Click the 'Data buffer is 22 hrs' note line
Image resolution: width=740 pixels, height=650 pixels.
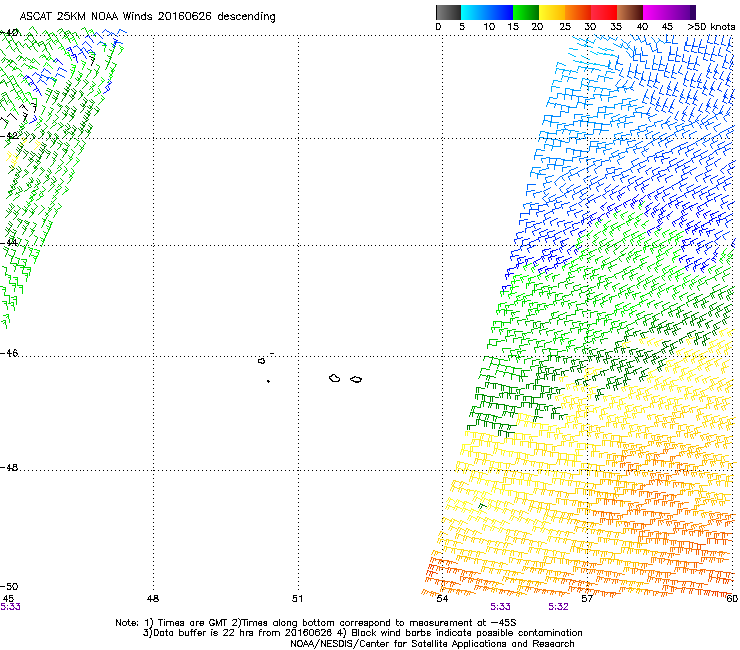click(362, 633)
